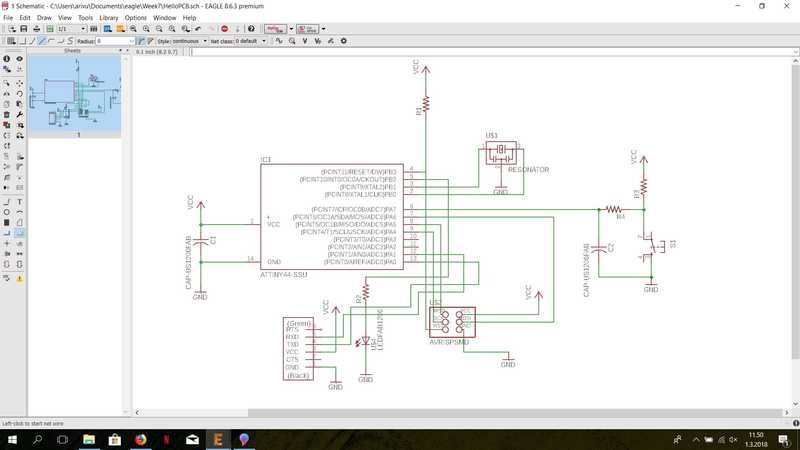800x450 pixels.
Task: Select the Circle drawing tool
Action: point(7,212)
